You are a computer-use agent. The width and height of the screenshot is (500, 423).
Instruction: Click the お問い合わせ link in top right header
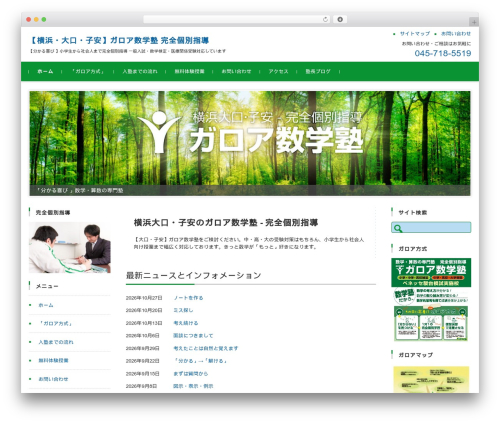pyautogui.click(x=456, y=34)
